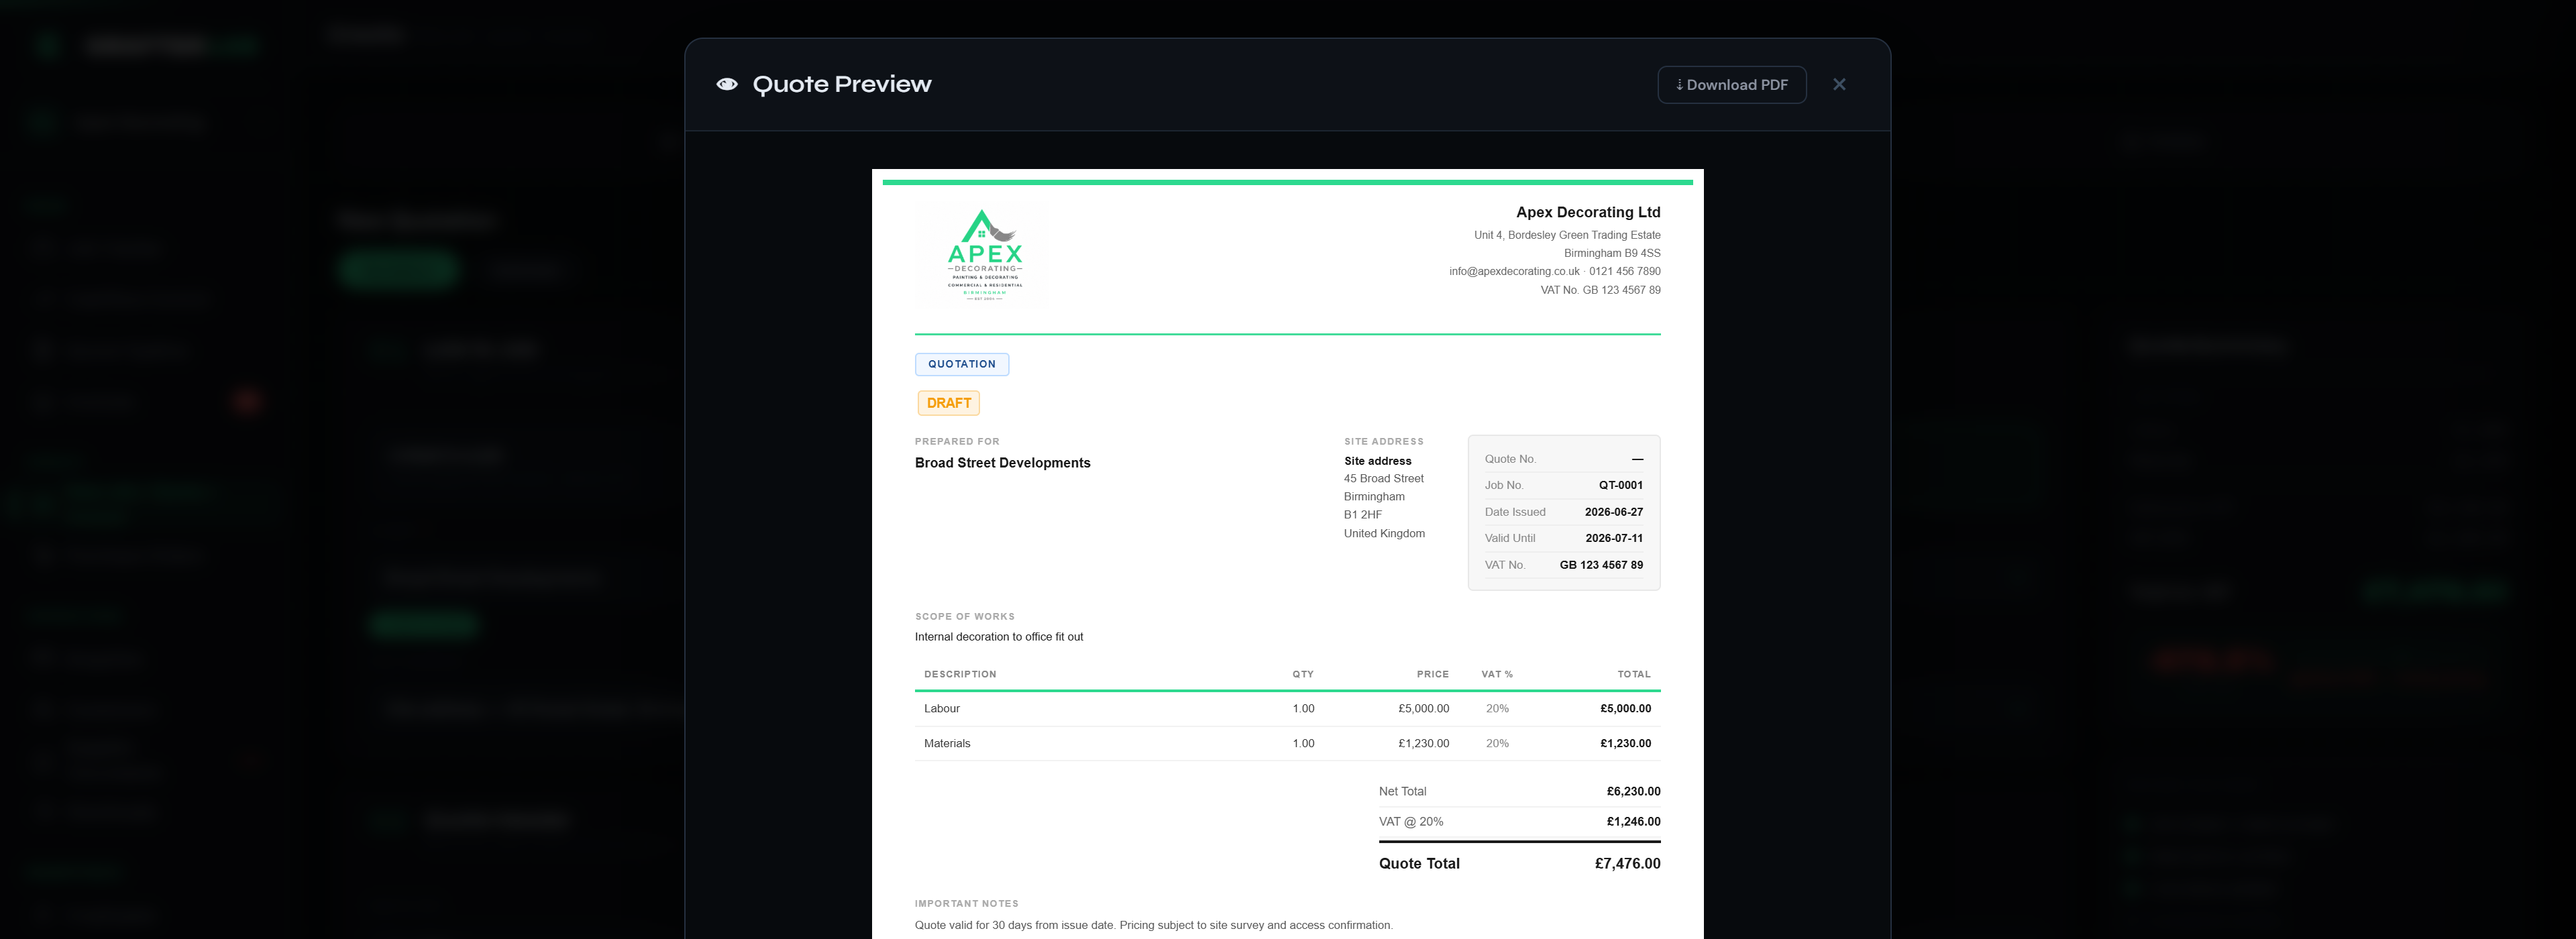Click the United Kingdom address line
Image resolution: width=2576 pixels, height=939 pixels.
pos(1384,534)
